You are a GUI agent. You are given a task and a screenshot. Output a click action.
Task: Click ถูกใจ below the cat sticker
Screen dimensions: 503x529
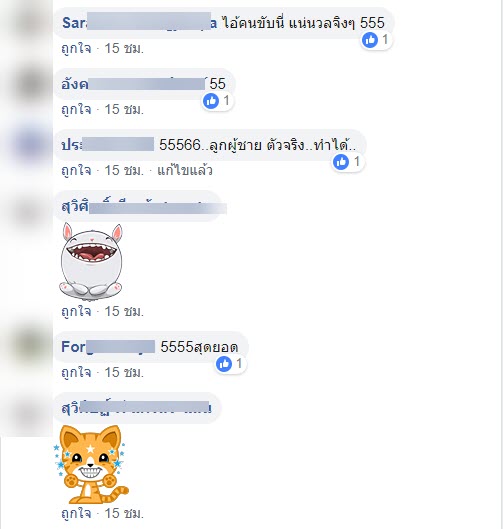click(76, 513)
